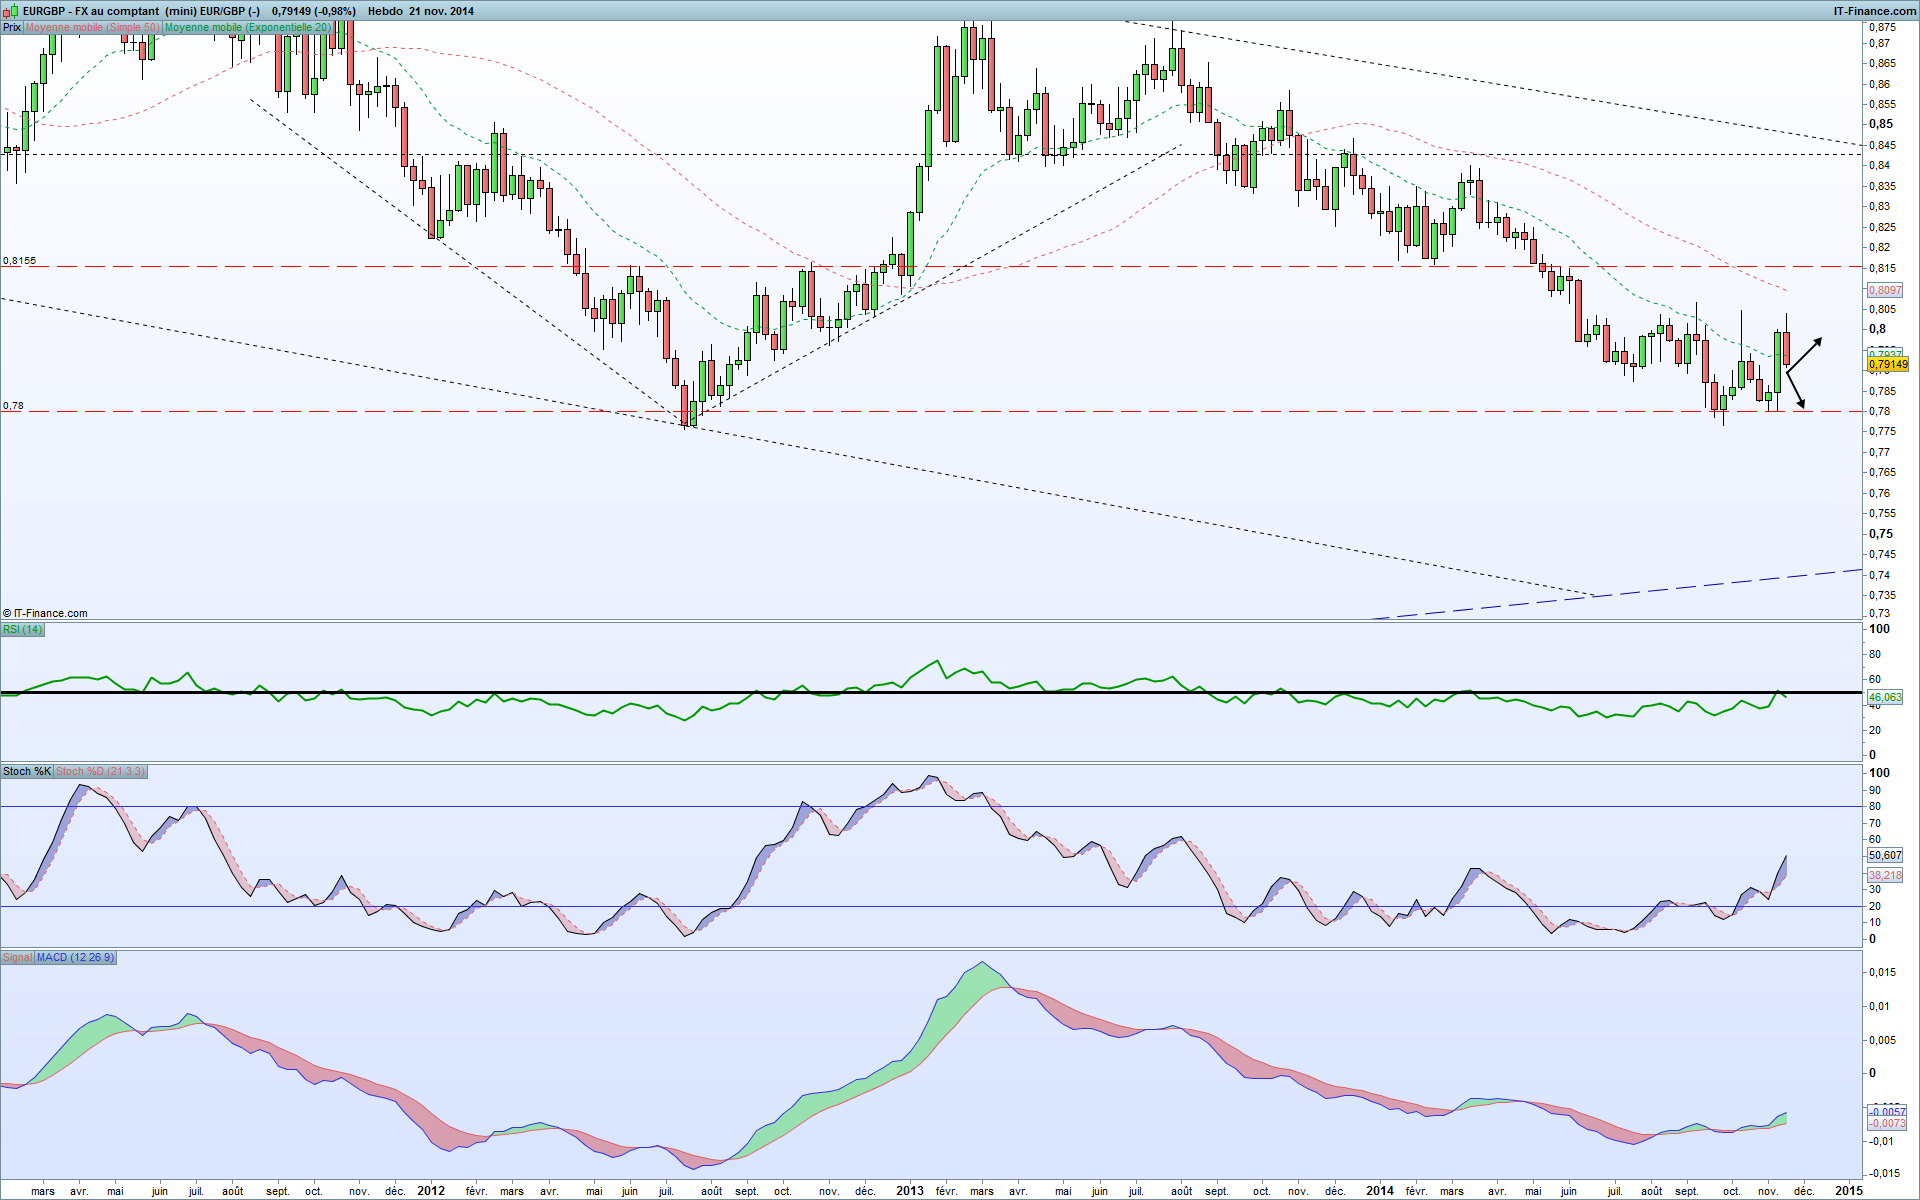Select Moyenne mobile (Simple 50) label

(x=92, y=27)
